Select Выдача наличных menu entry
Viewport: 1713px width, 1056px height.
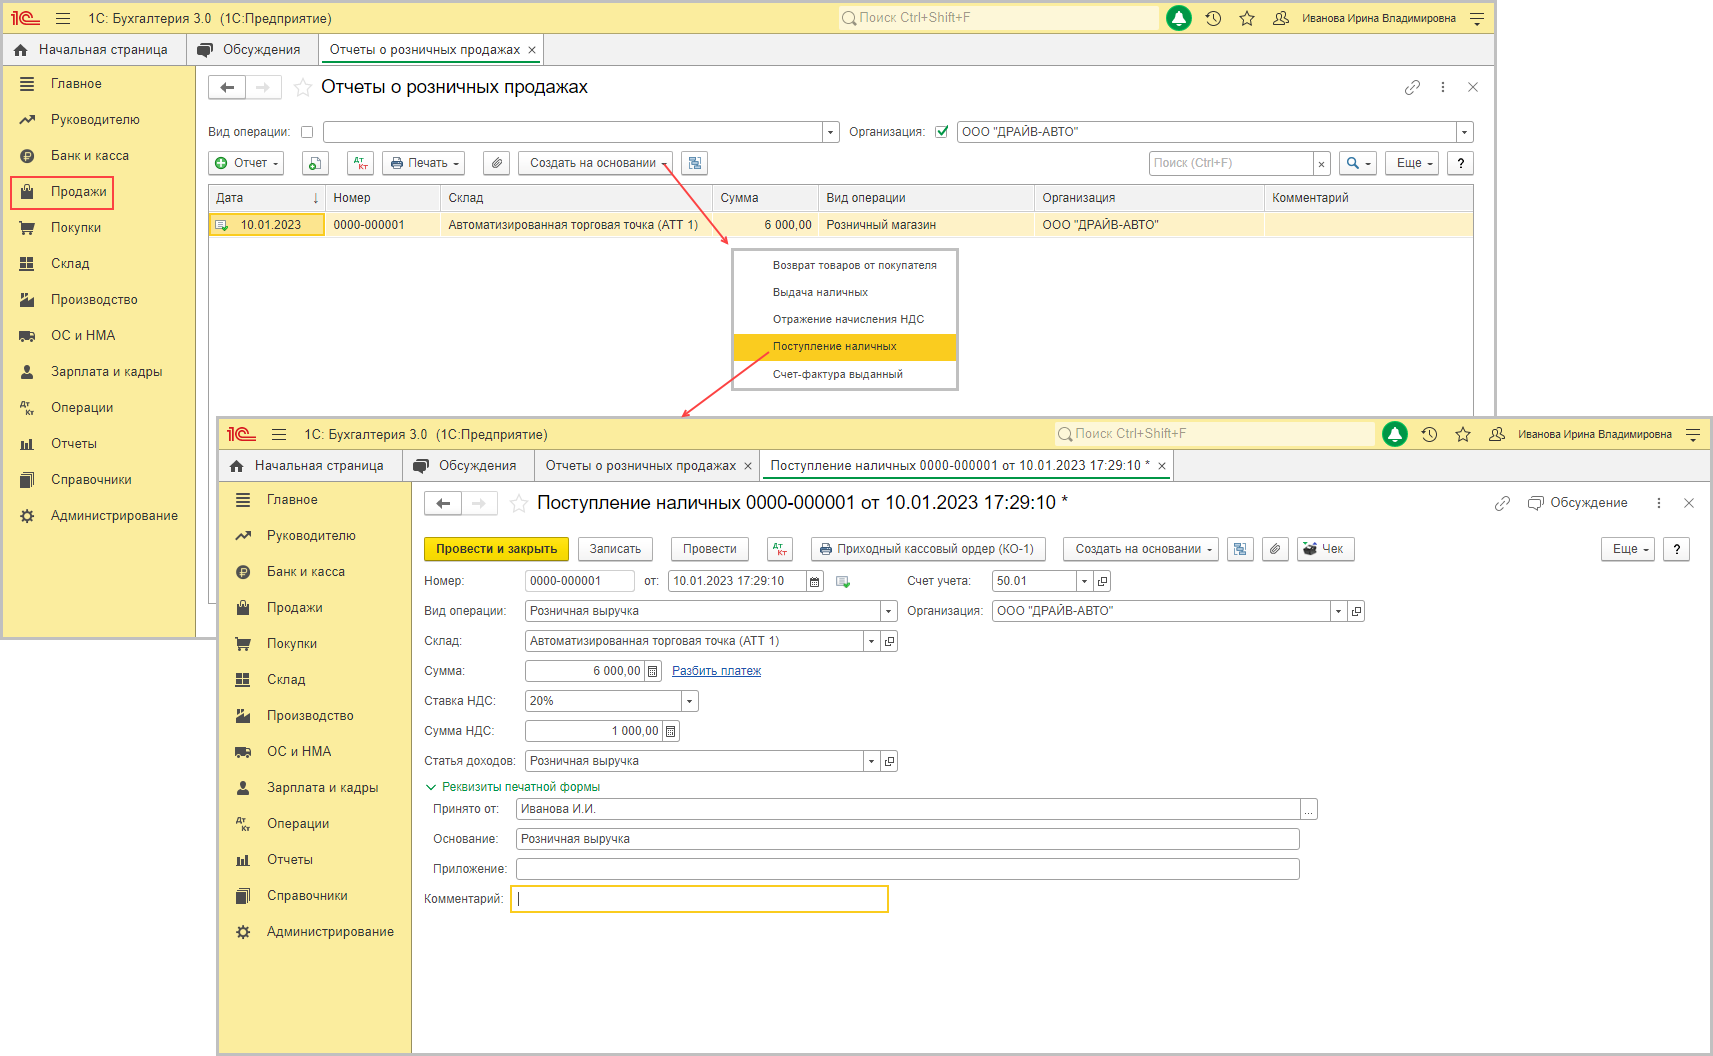844,293
